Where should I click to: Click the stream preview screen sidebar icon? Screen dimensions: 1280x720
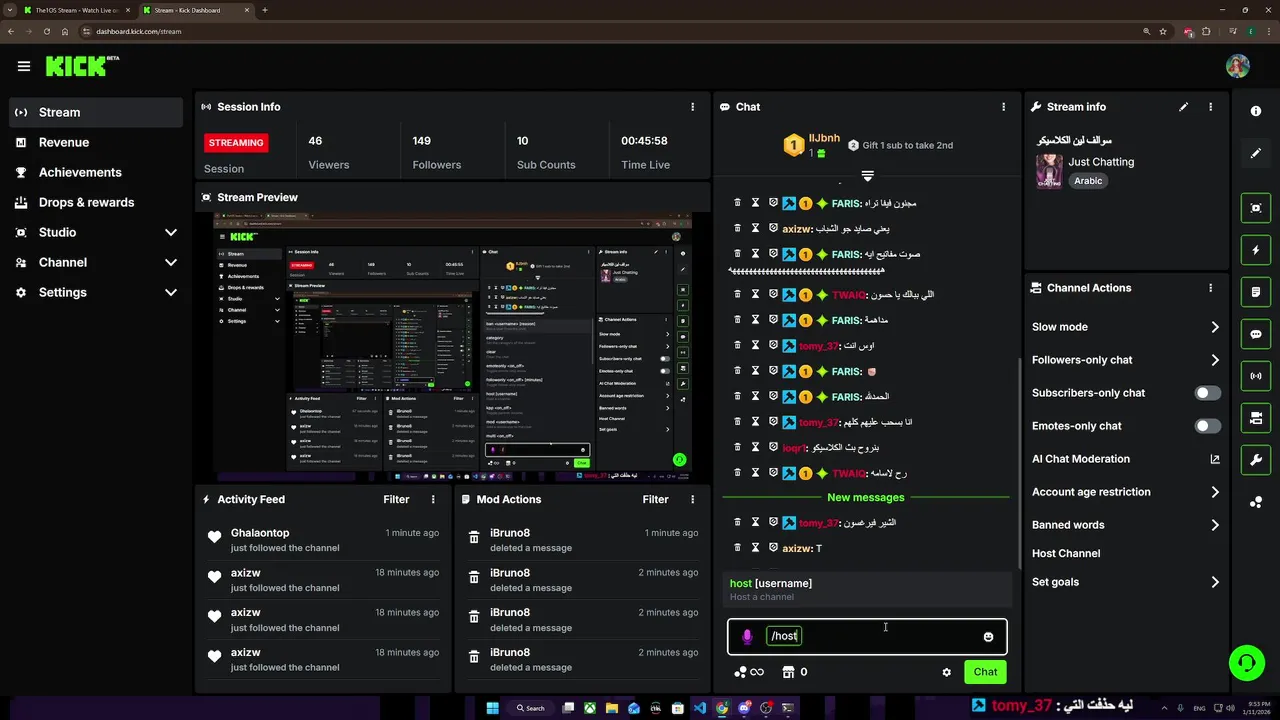[x=1256, y=208]
